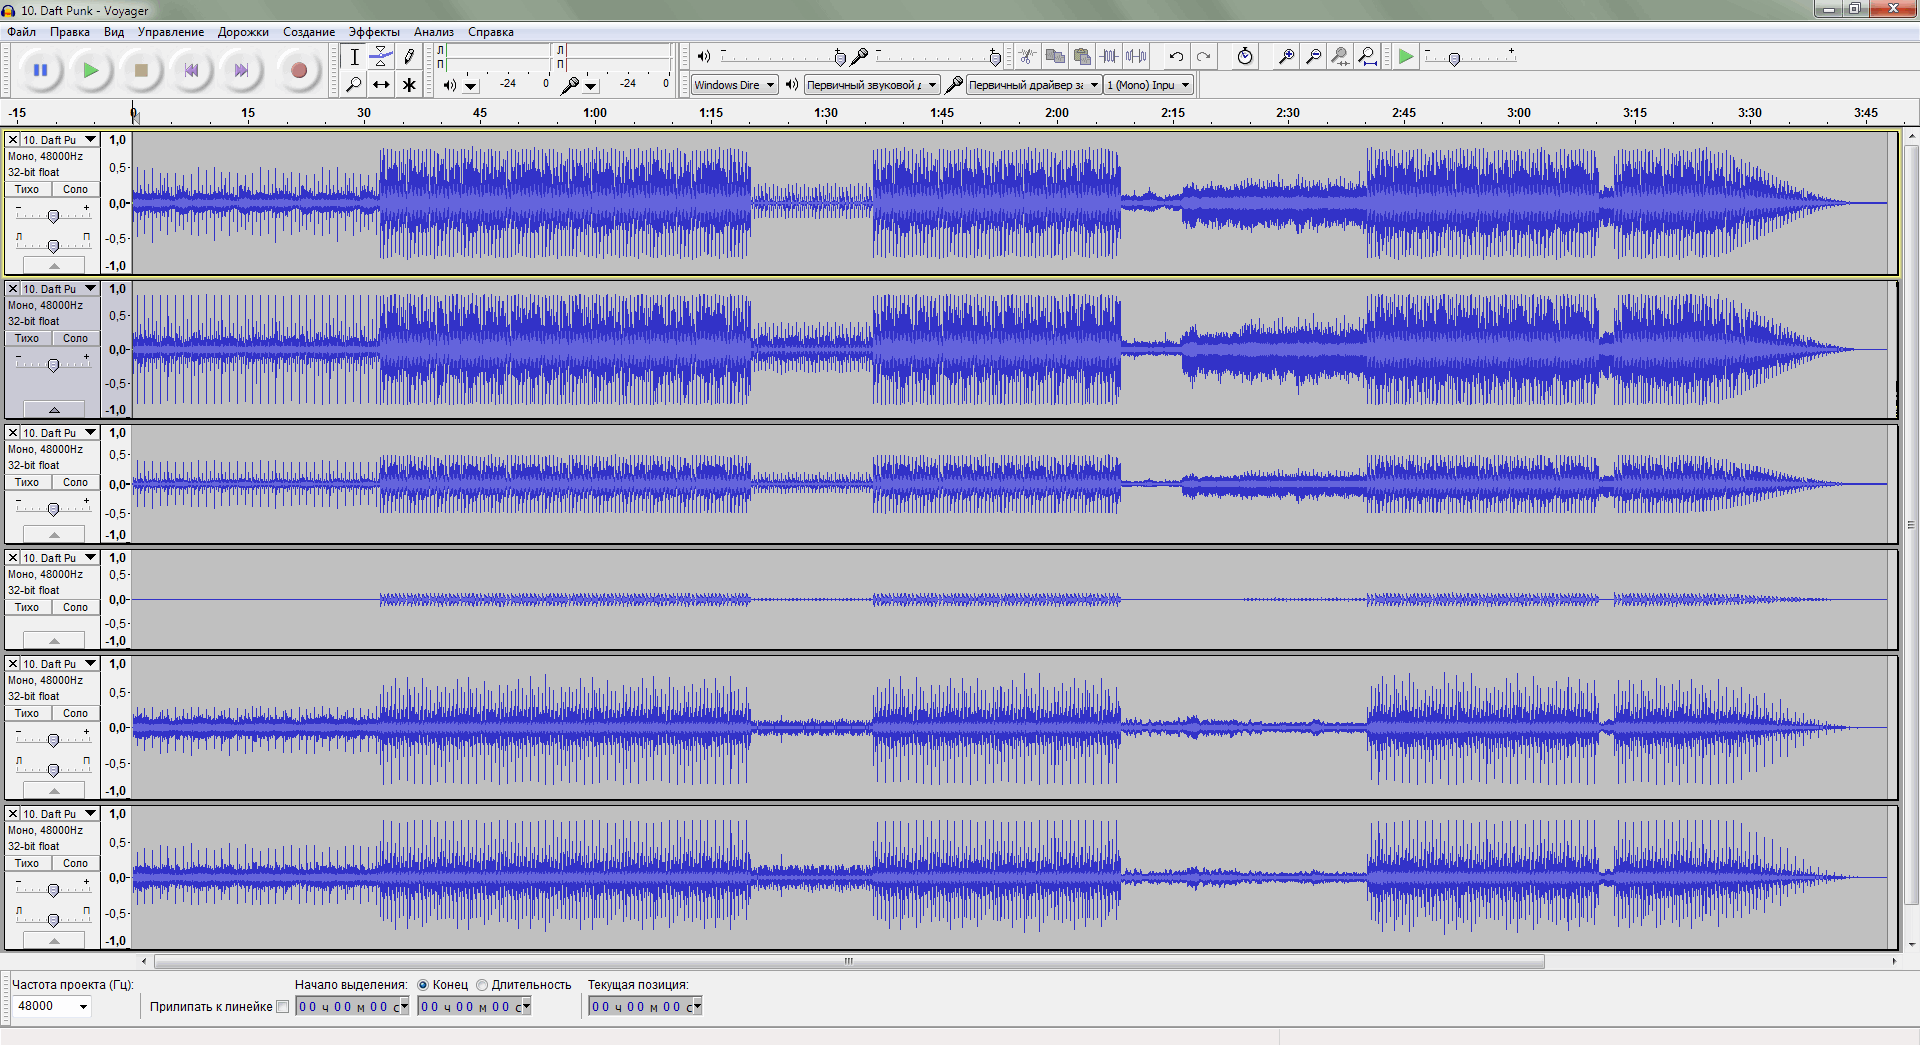
Task: Open the Эффекты menu
Action: coord(374,32)
